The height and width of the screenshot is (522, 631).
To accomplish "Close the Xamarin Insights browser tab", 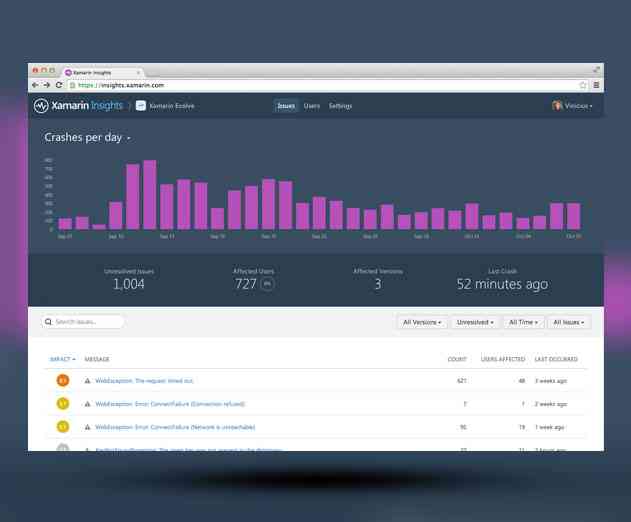I will [x=138, y=72].
